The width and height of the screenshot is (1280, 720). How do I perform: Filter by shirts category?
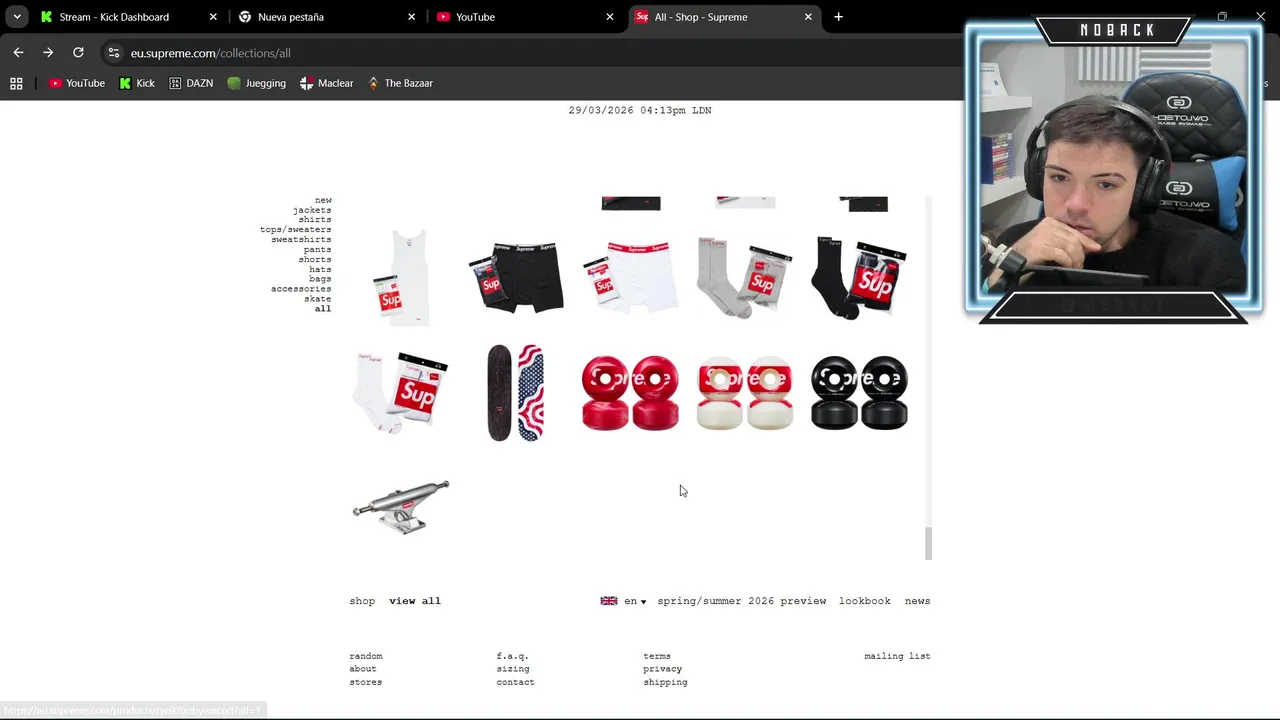tap(315, 220)
